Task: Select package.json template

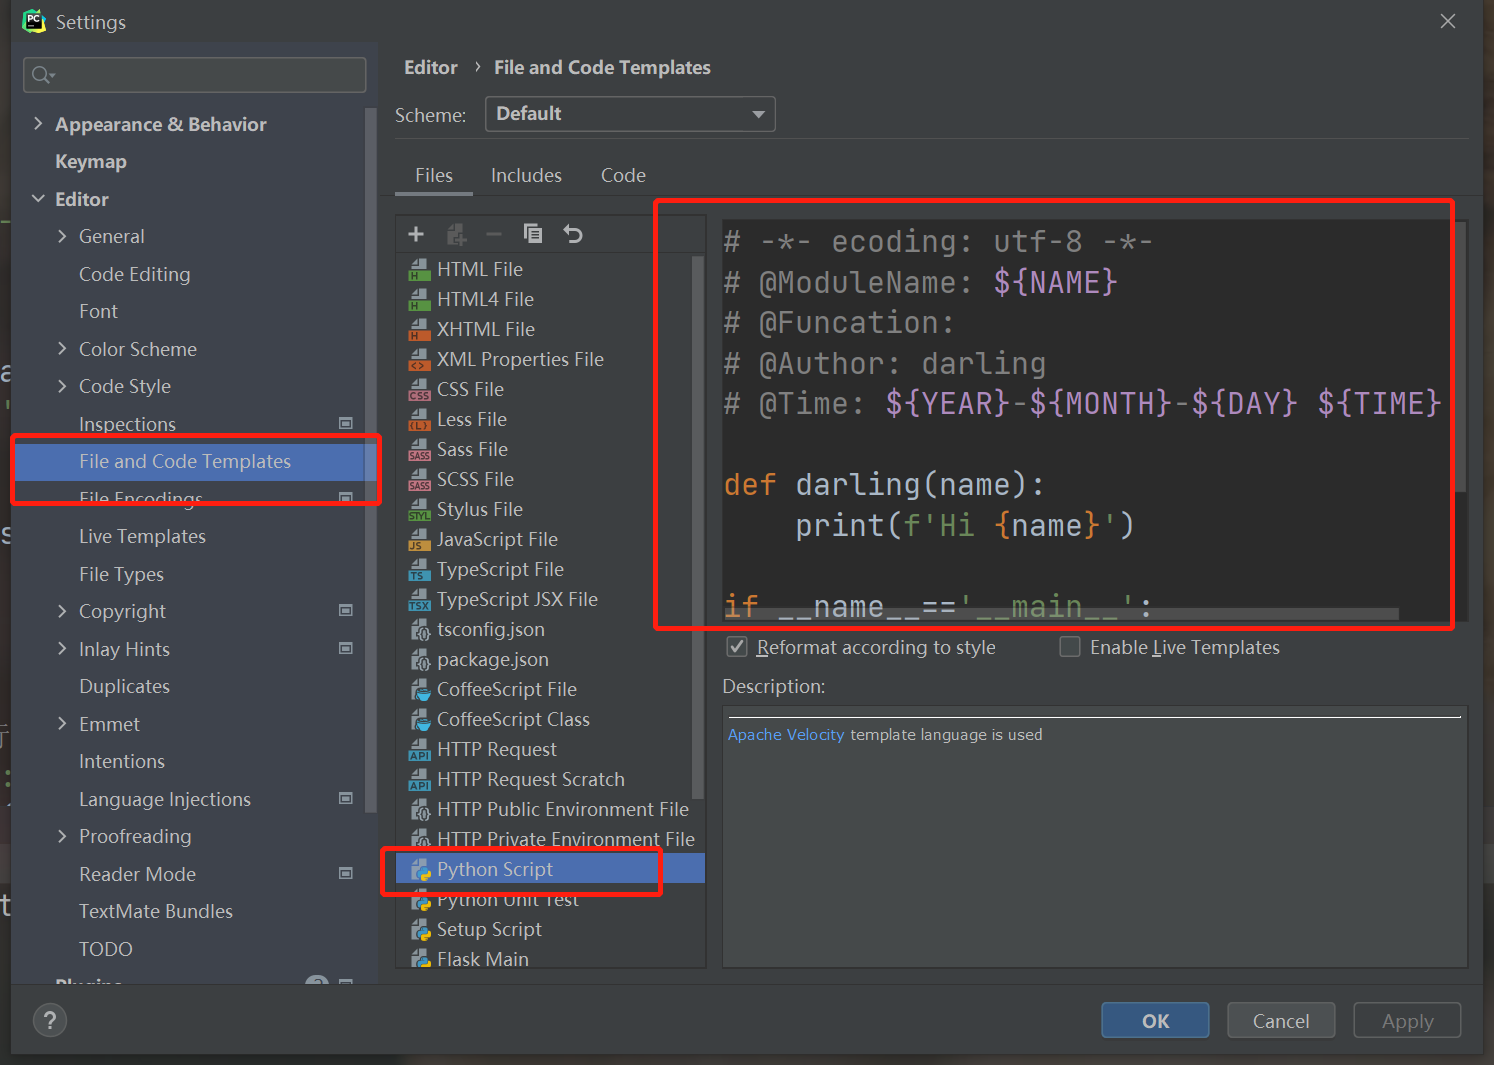Action: [492, 660]
